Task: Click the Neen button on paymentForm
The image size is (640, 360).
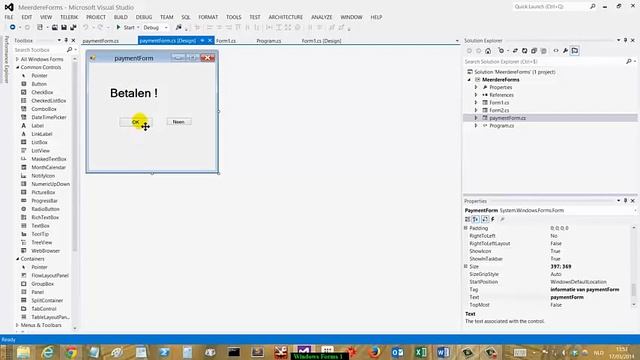Action: coord(179,122)
